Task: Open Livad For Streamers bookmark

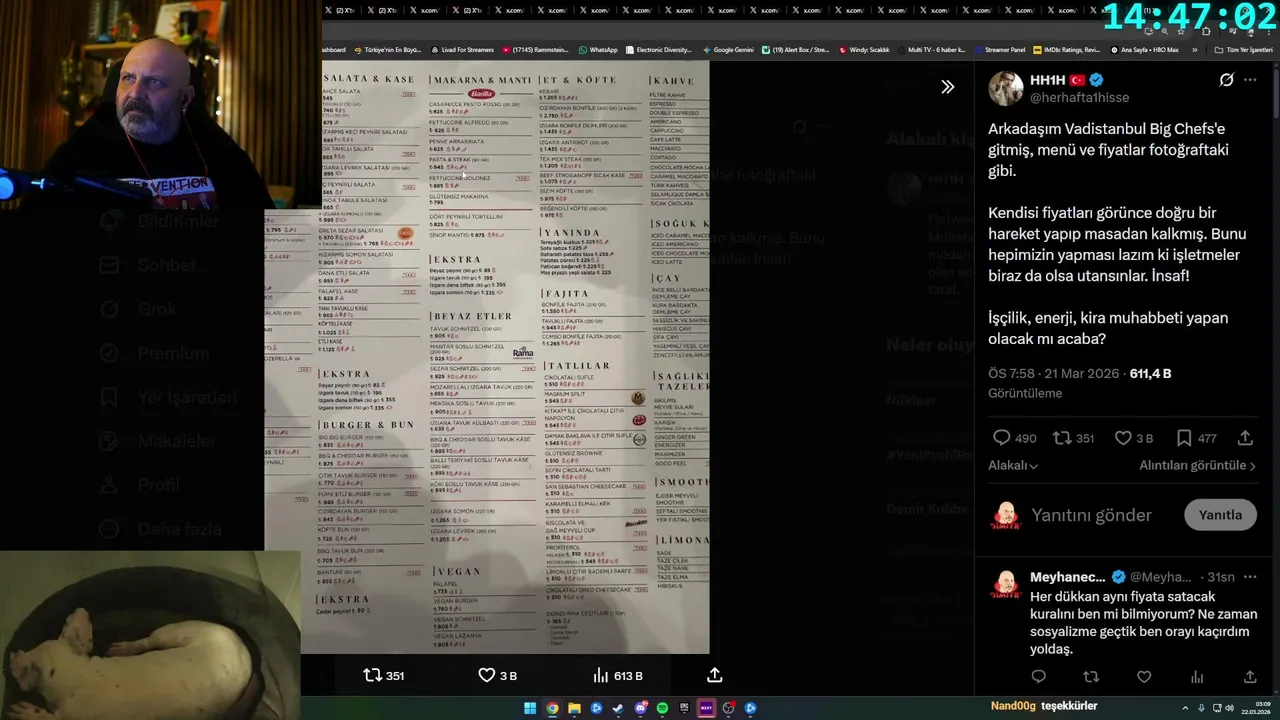Action: [x=462, y=49]
